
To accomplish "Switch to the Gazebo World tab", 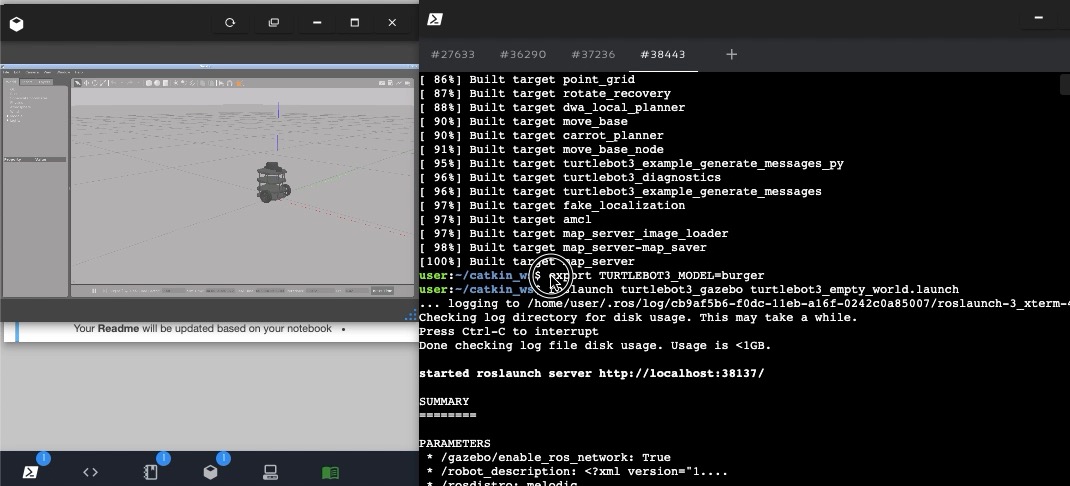I will click(11, 82).
